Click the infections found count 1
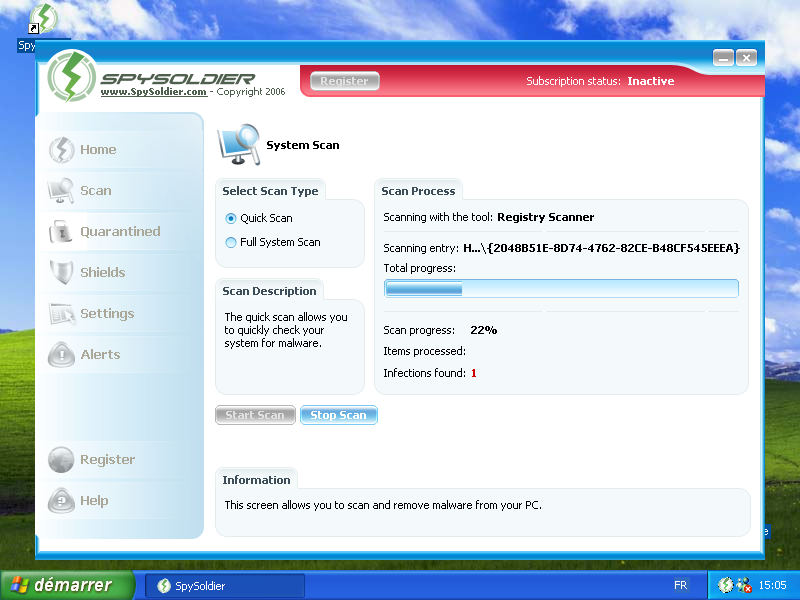Viewport: 800px width, 600px height. [473, 373]
